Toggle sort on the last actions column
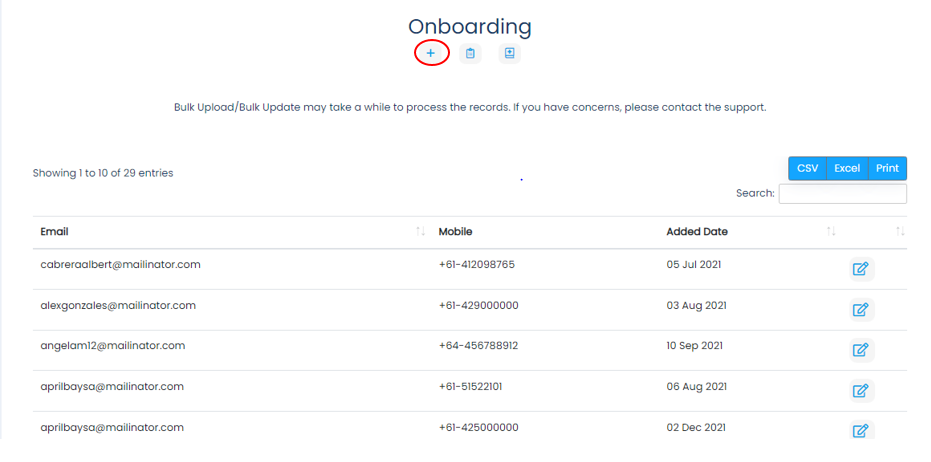This screenshot has height=462, width=931. [x=901, y=232]
